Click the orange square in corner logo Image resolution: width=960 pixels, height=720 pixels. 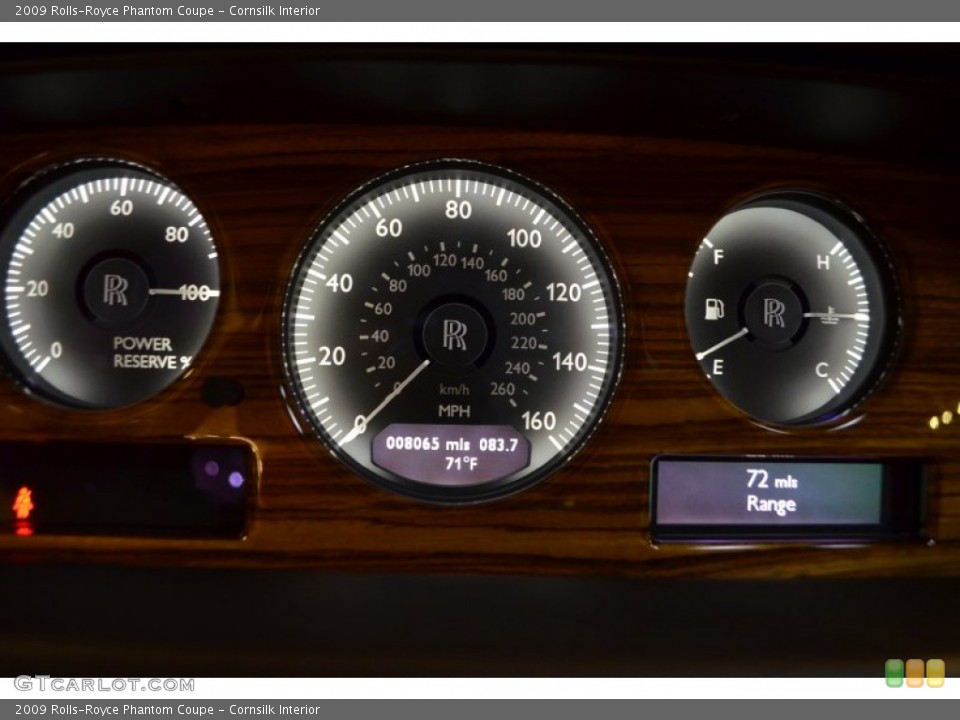coord(915,673)
